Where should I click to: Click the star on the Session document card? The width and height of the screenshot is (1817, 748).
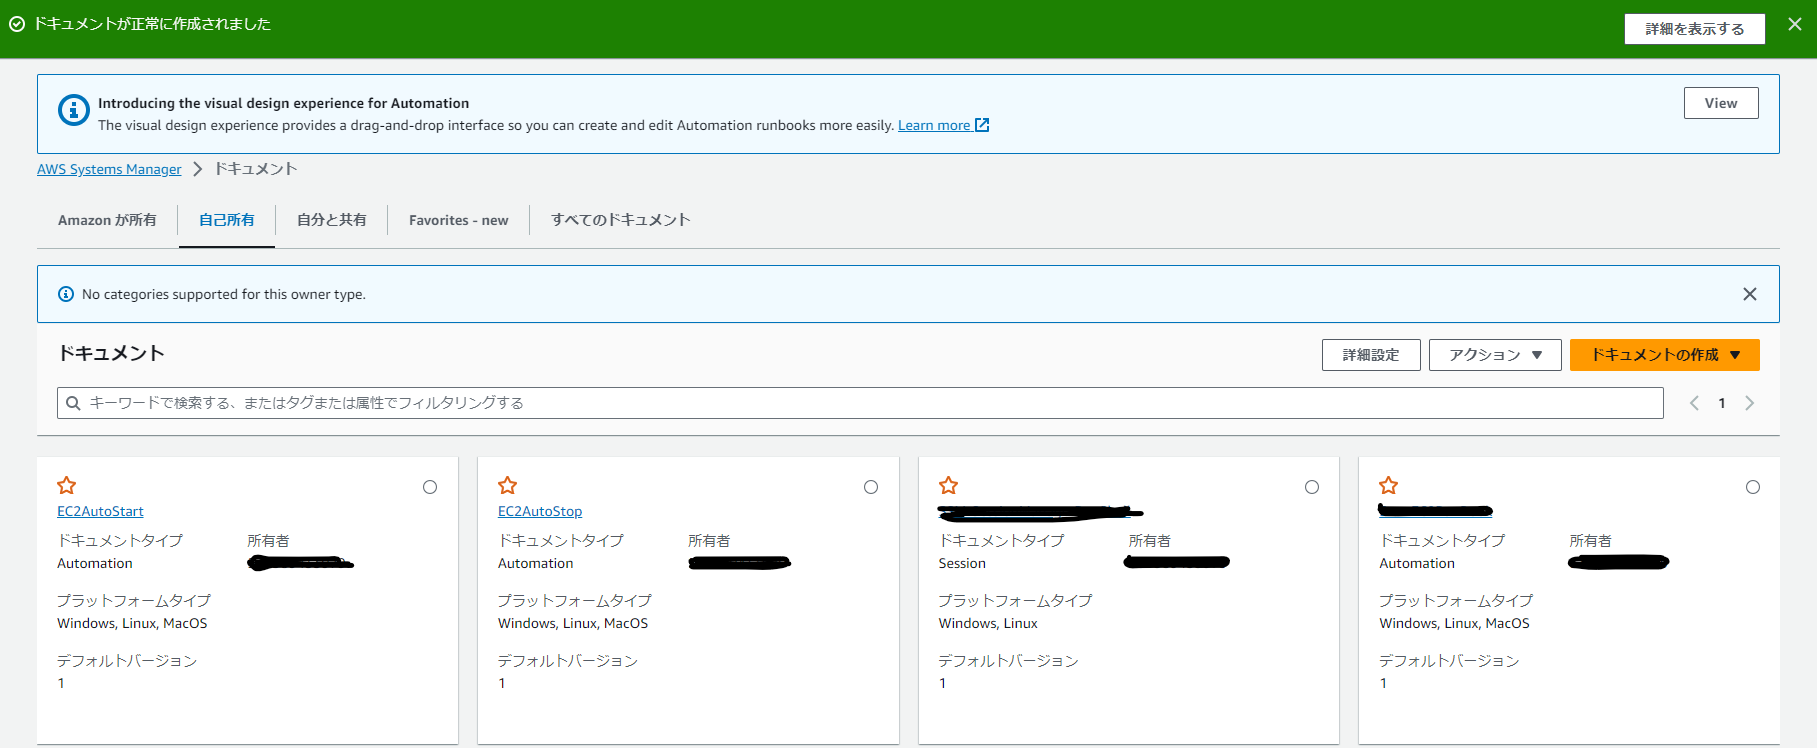pos(949,485)
